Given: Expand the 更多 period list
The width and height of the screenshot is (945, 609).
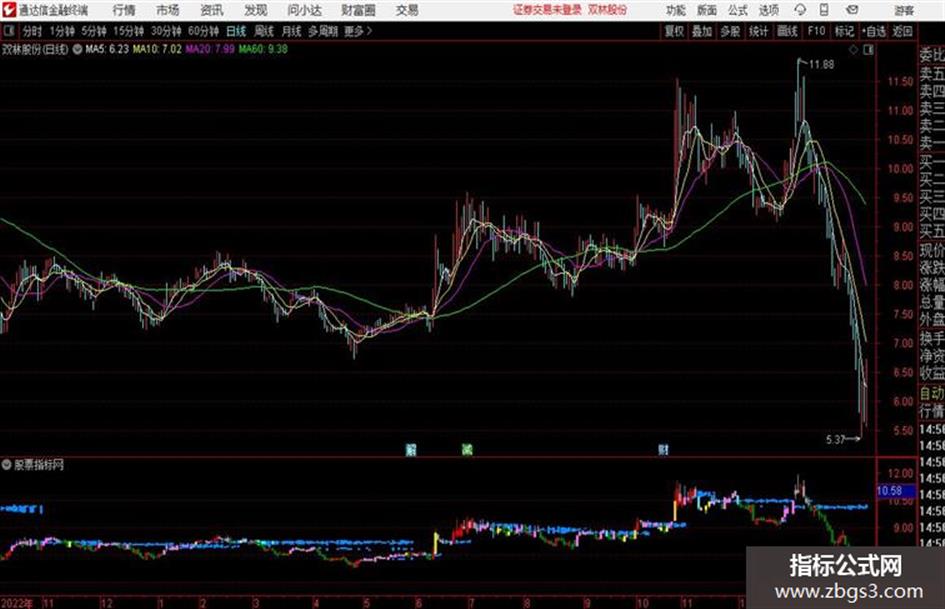Looking at the screenshot, I should (x=358, y=31).
